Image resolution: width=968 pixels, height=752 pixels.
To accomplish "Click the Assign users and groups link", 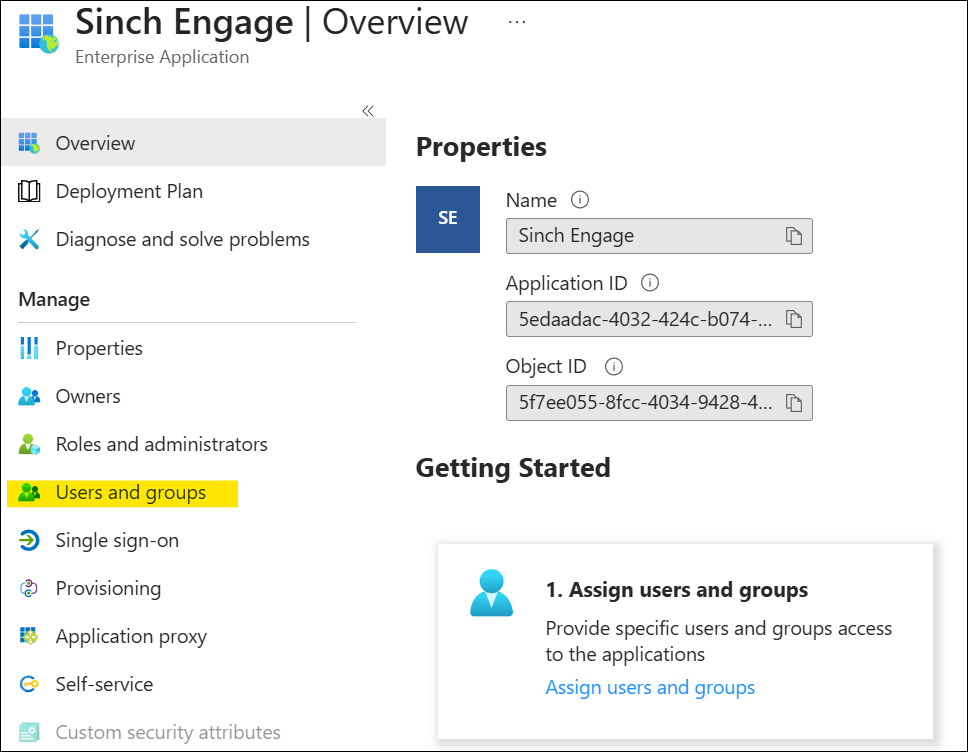I will pos(650,688).
